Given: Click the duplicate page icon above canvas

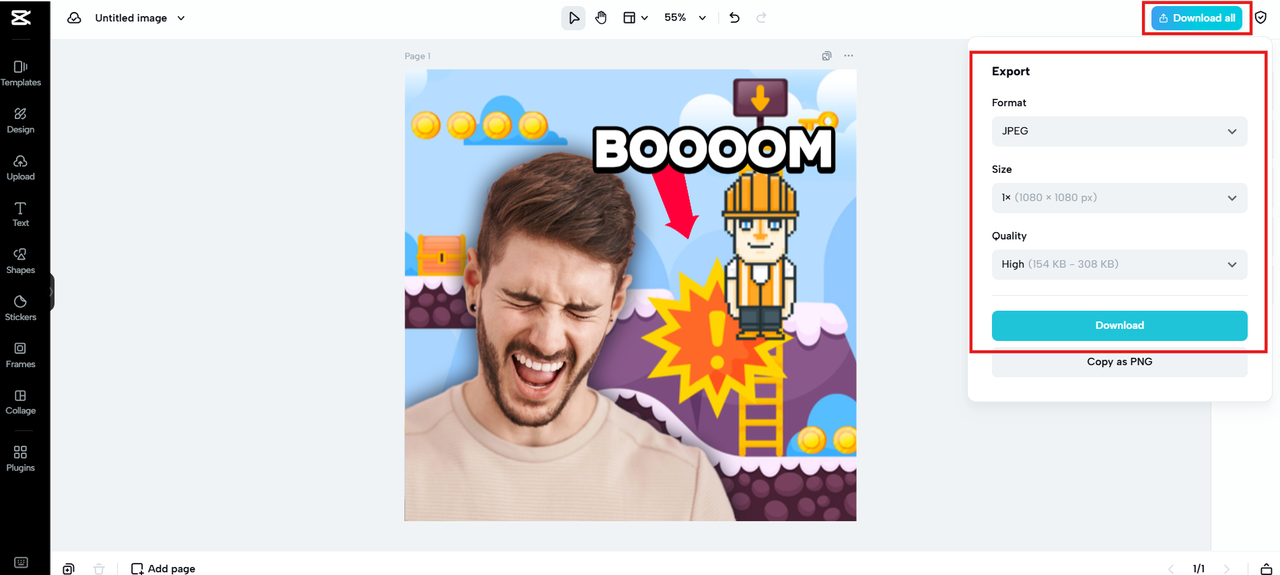Looking at the screenshot, I should click(x=826, y=56).
